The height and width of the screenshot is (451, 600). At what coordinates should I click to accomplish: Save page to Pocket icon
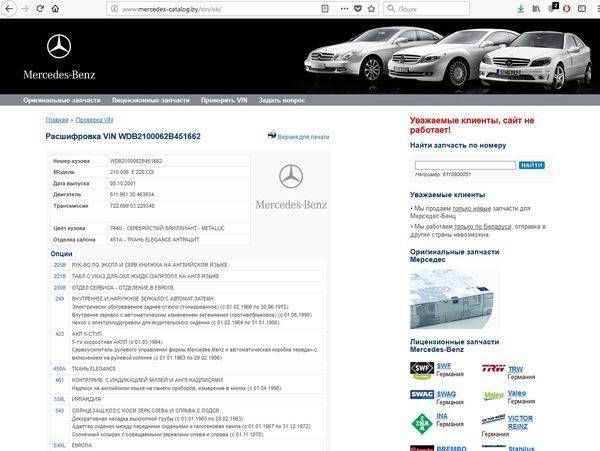(x=358, y=8)
